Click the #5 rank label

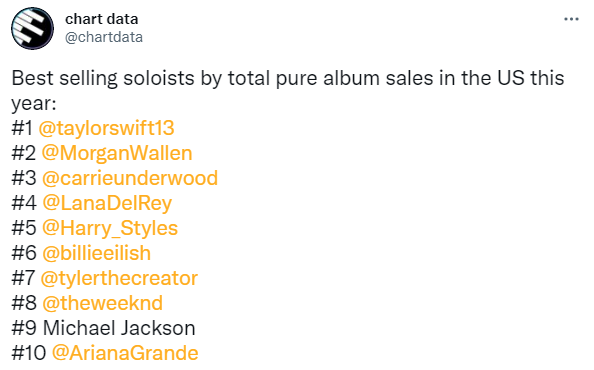click(x=24, y=228)
